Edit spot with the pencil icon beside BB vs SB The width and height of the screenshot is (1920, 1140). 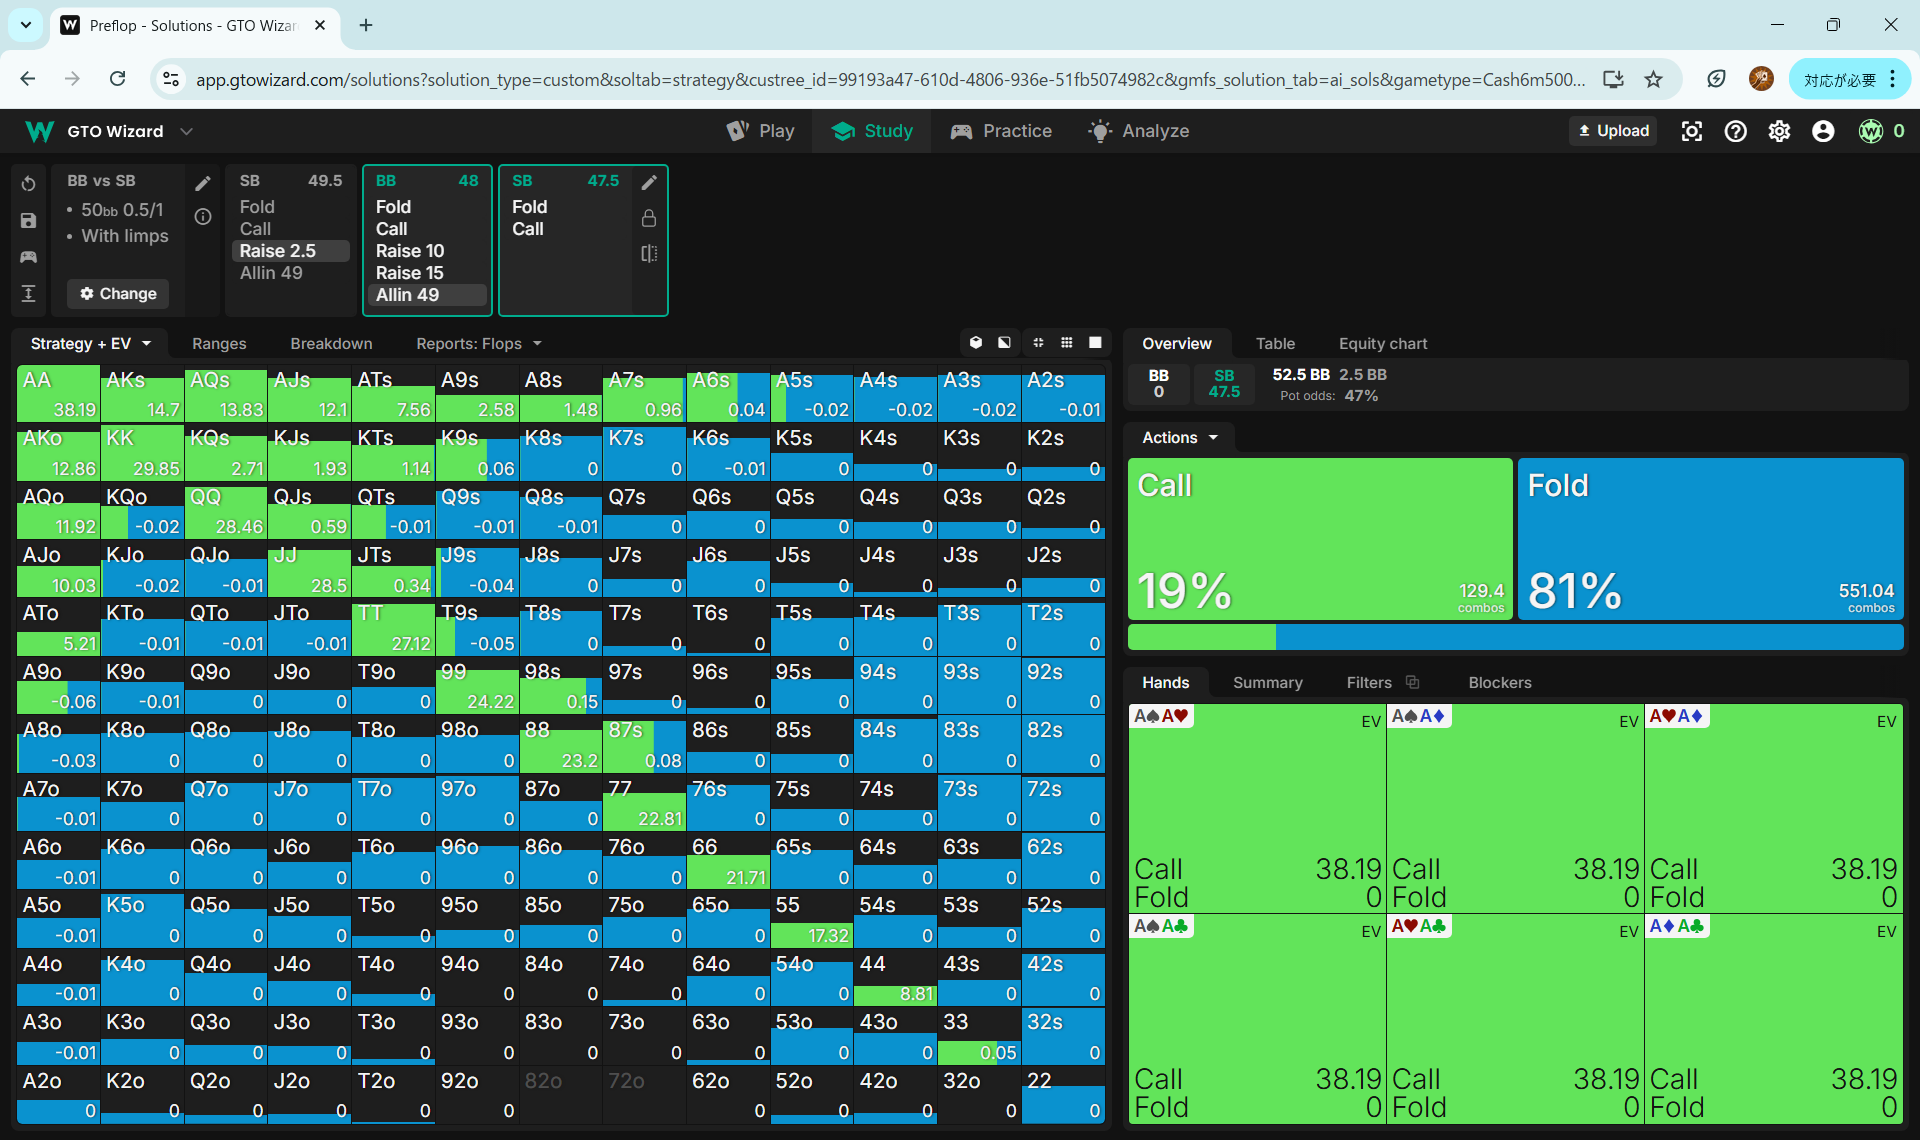[x=203, y=183]
